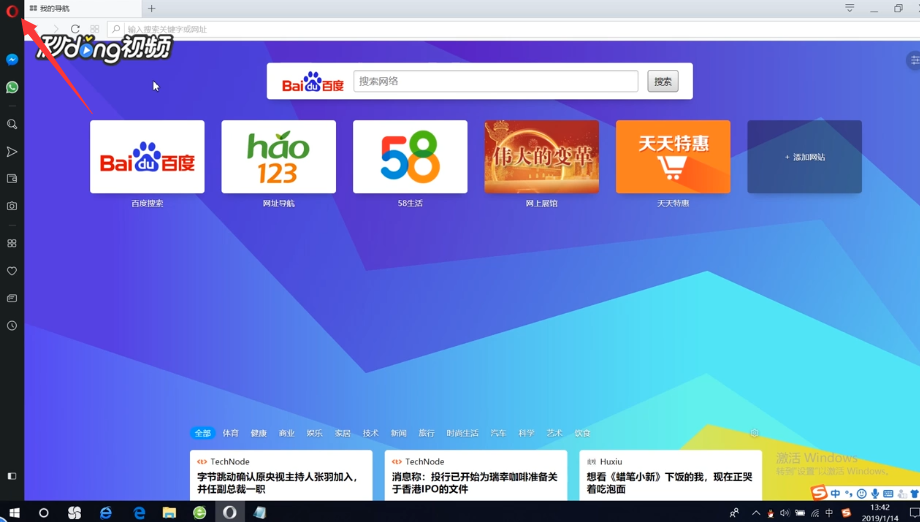
Task: Select the 商业 news category
Action: tap(287, 433)
